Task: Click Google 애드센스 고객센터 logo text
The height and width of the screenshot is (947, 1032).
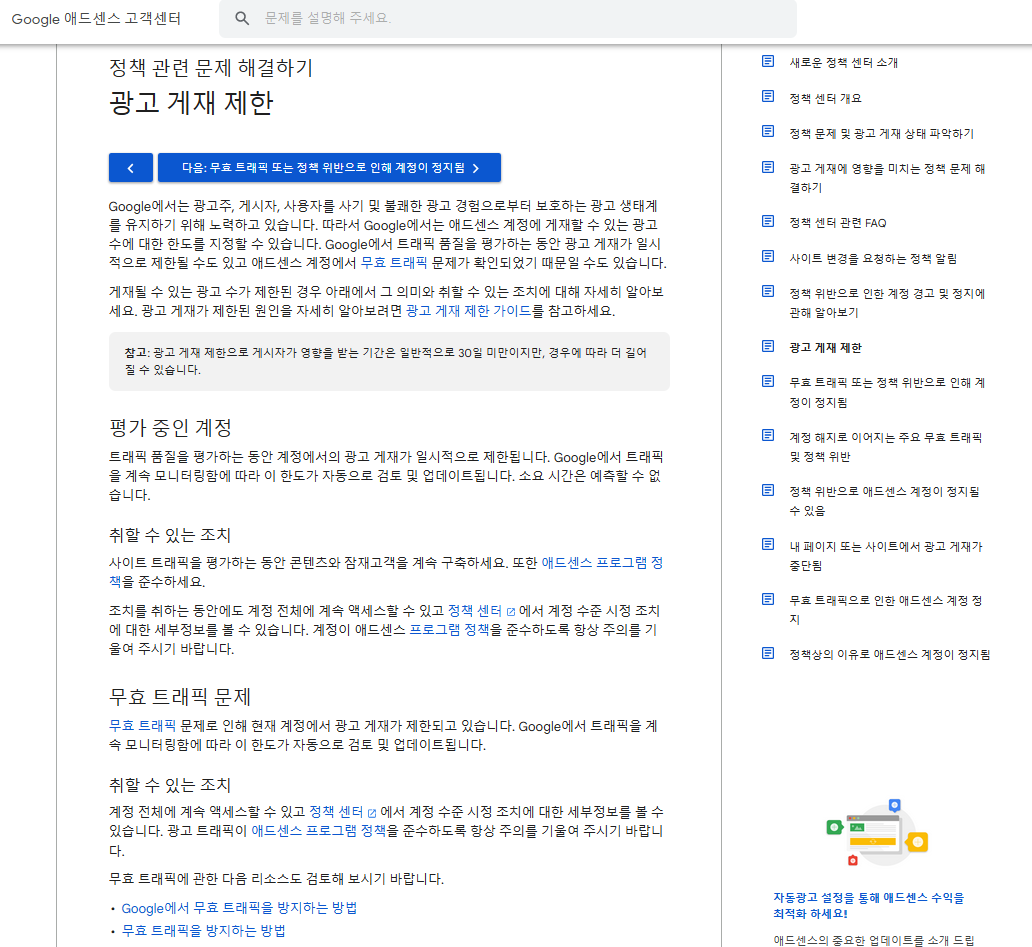Action: 97,19
